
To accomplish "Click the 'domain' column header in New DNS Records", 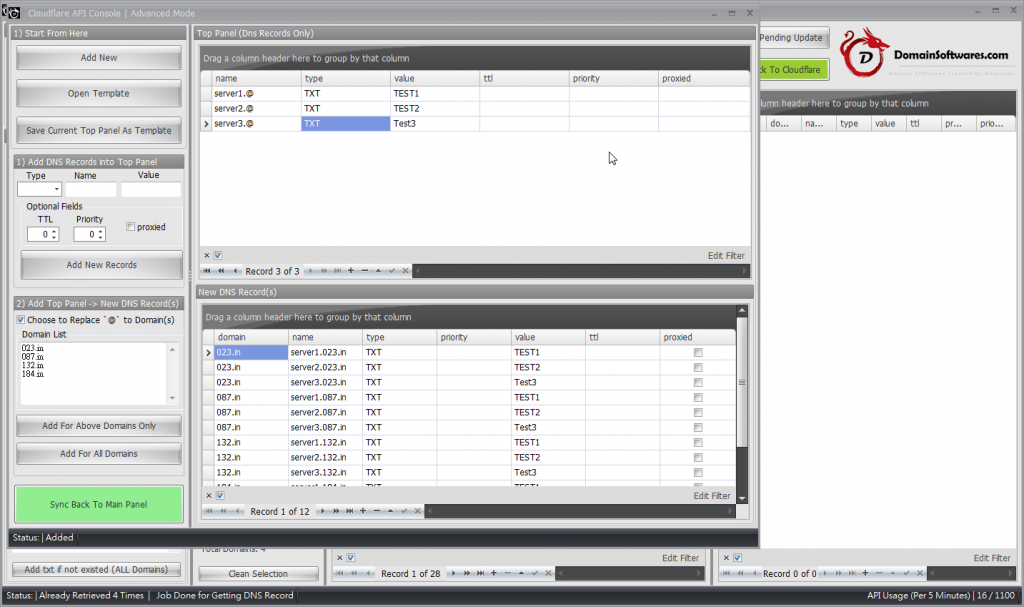I will tap(250, 337).
